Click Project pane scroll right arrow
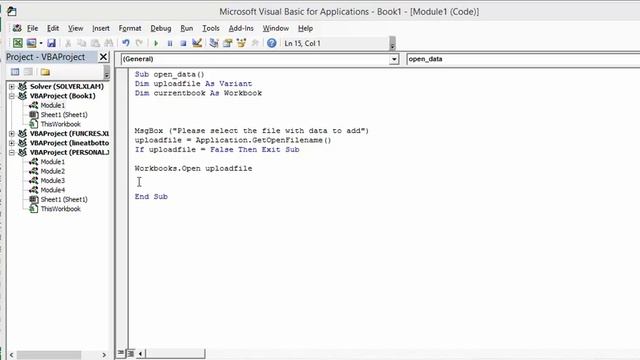Screen dimensions: 640x360 coord(104,355)
